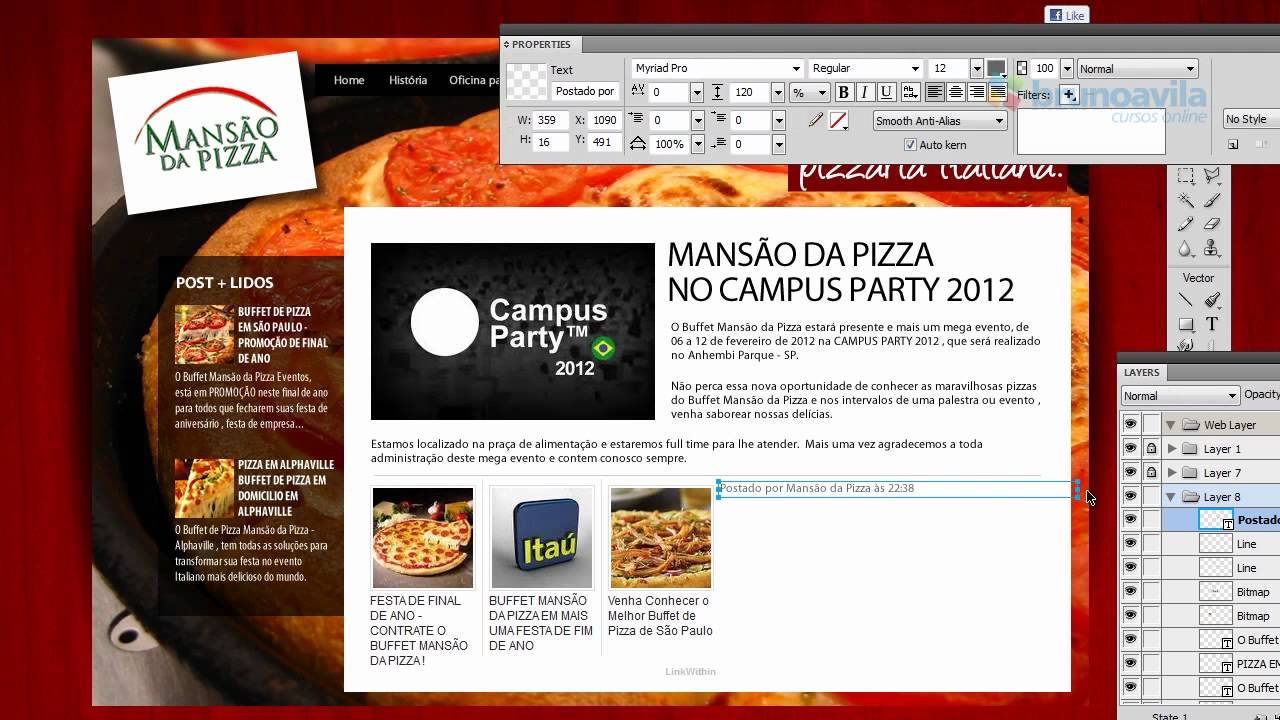The width and height of the screenshot is (1280, 720).
Task: Select the Eraser tool in the tools panel
Action: pos(1212,224)
